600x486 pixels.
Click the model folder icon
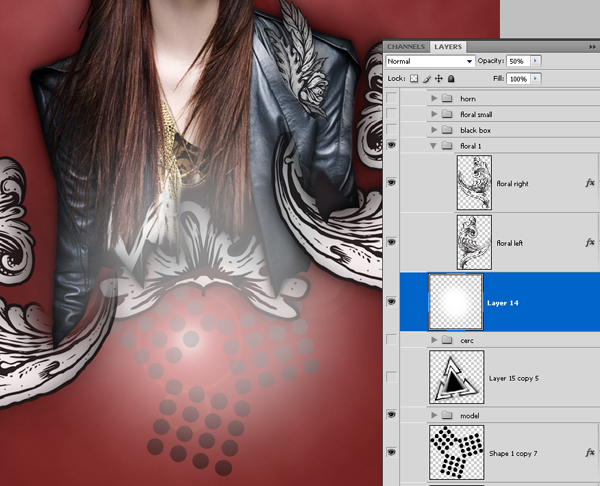[x=447, y=415]
